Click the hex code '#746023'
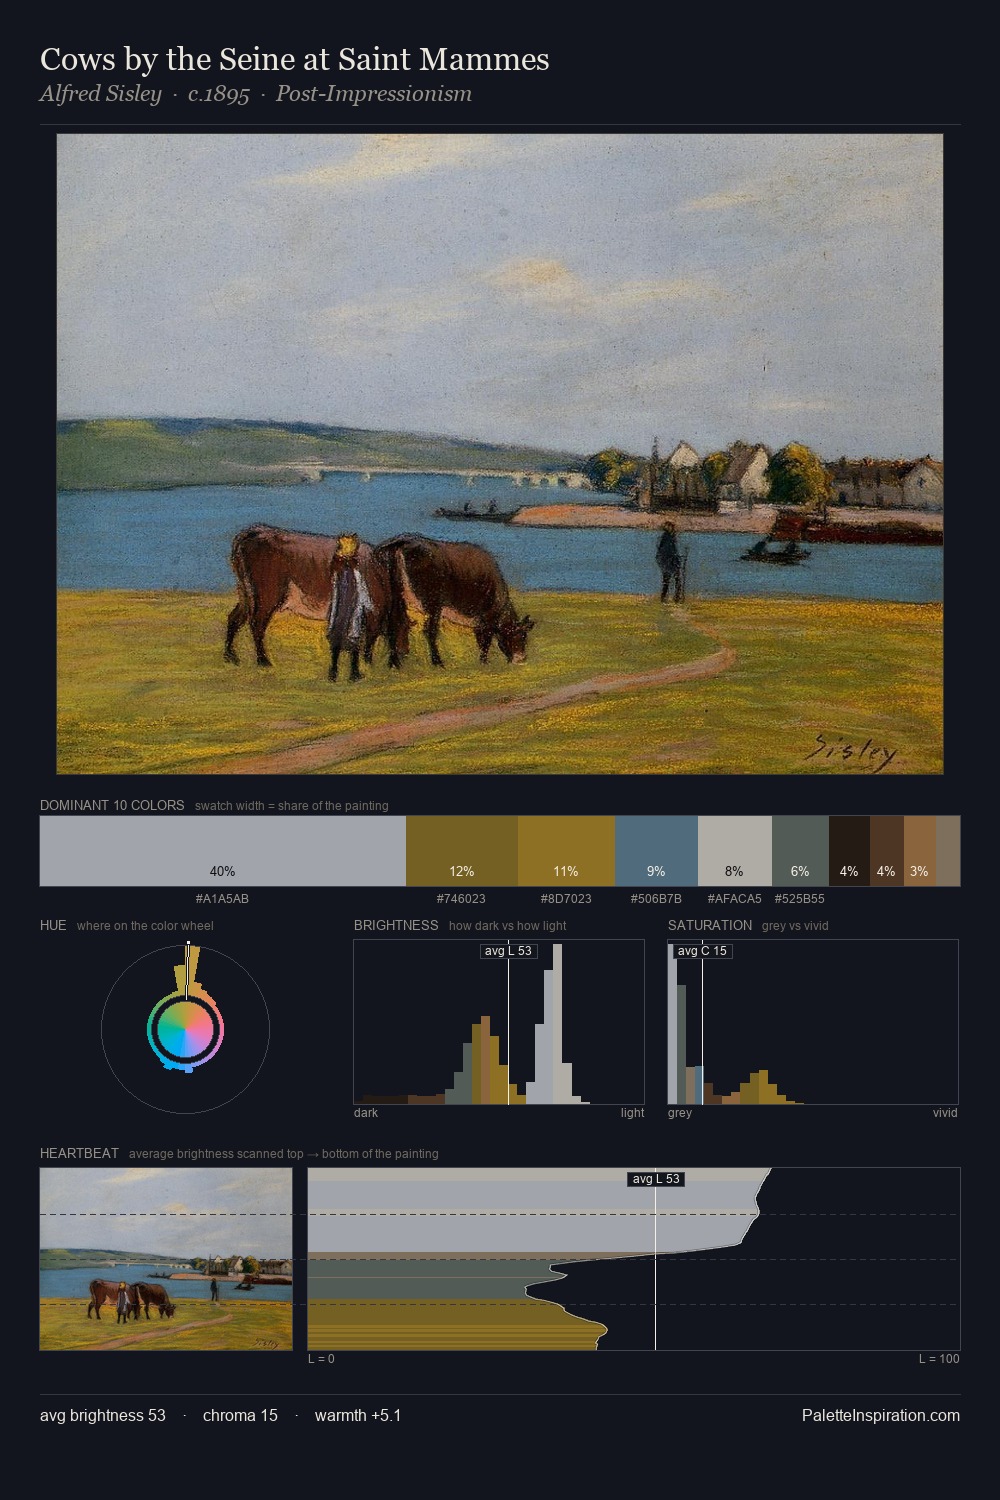 tap(461, 899)
